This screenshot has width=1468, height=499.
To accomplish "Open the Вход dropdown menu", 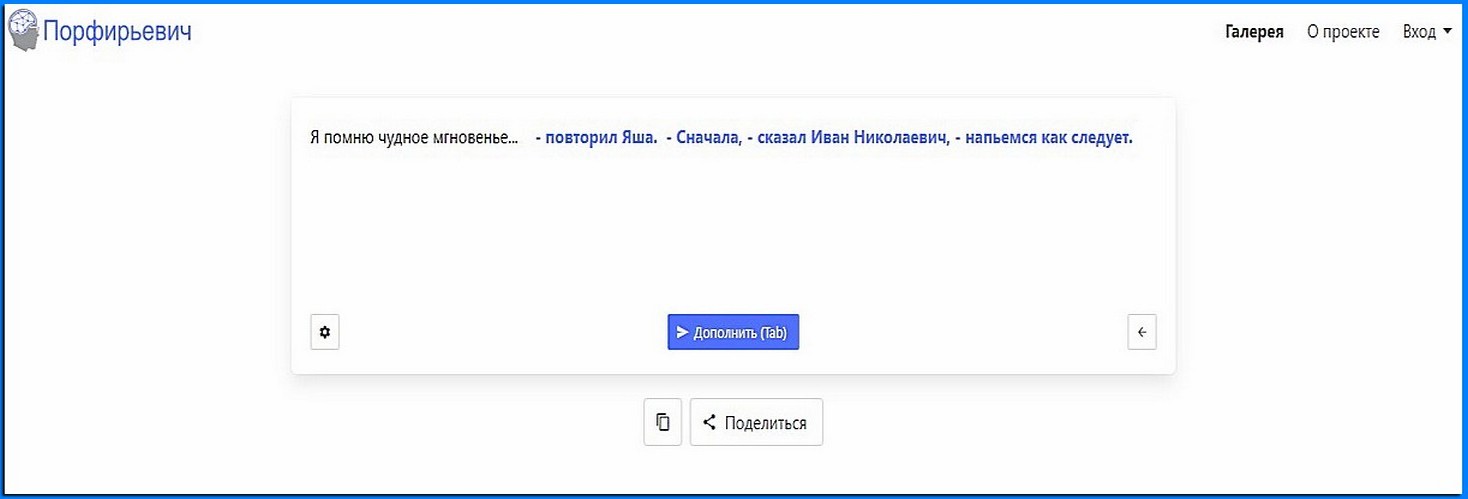I will tap(1427, 32).
